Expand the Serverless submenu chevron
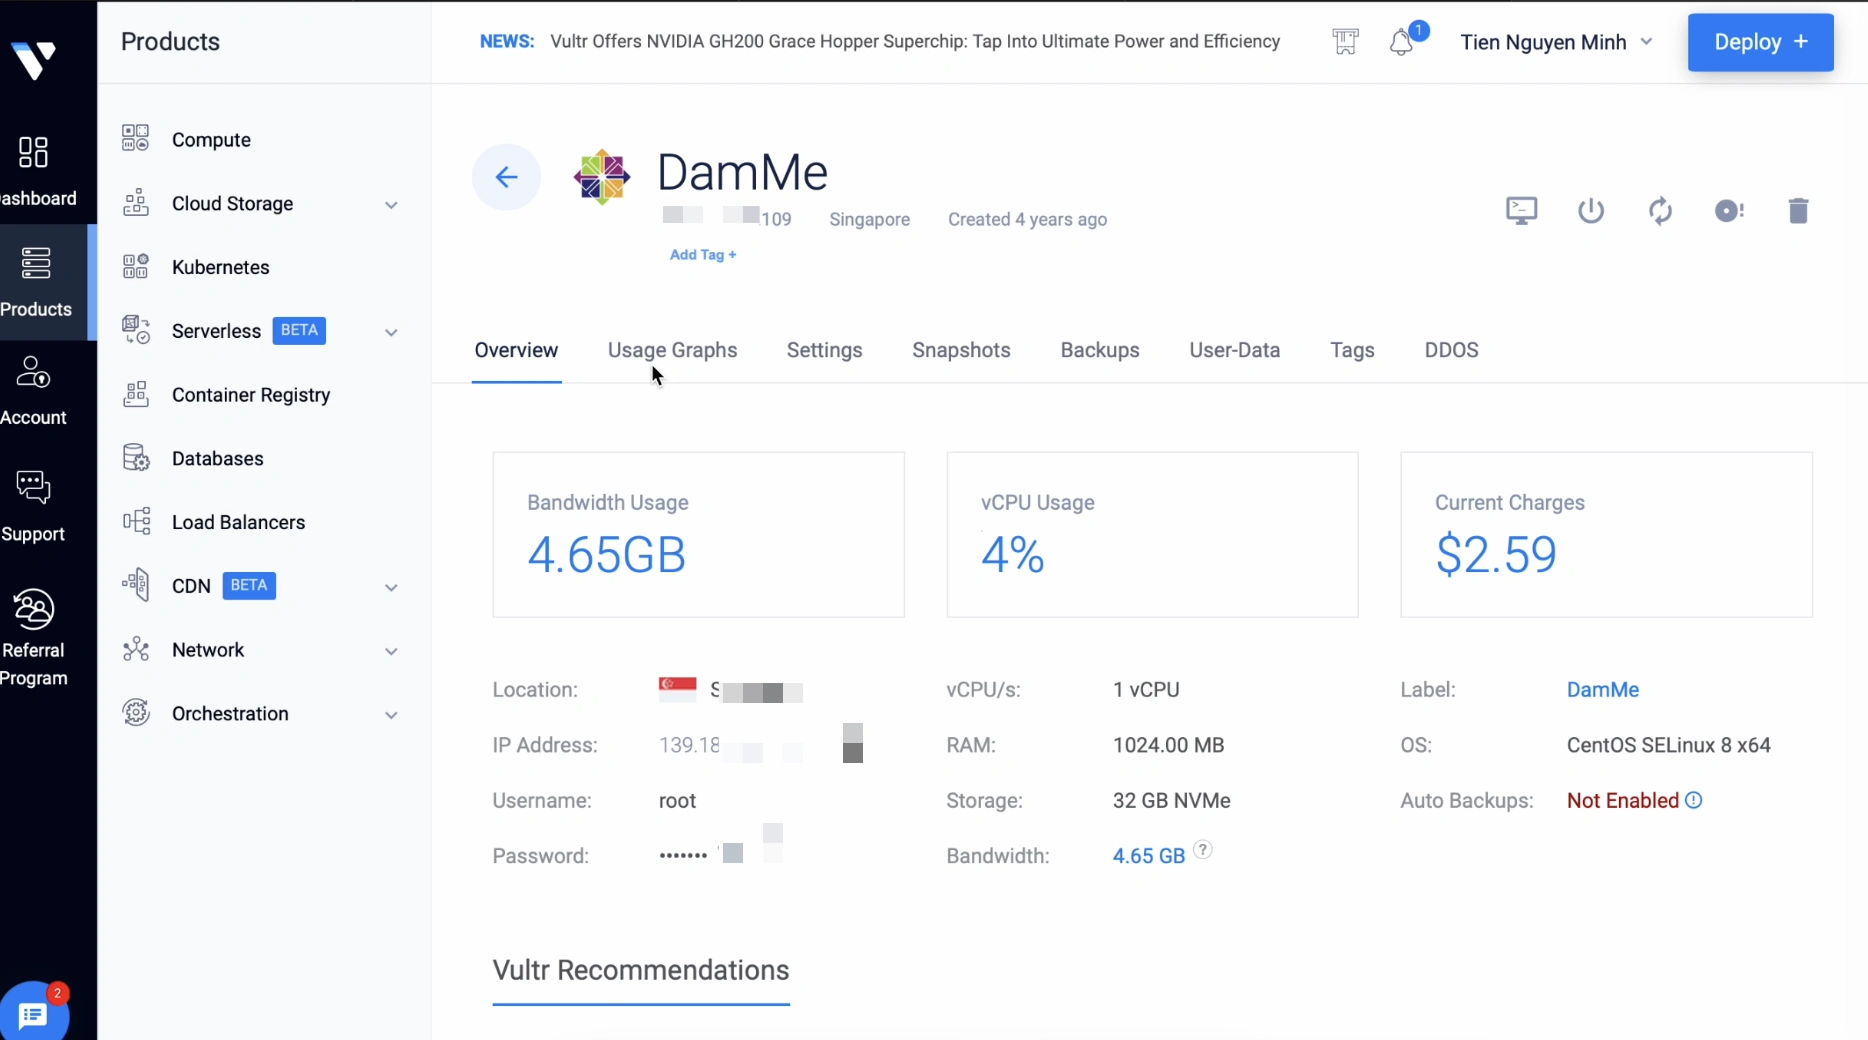 391,332
